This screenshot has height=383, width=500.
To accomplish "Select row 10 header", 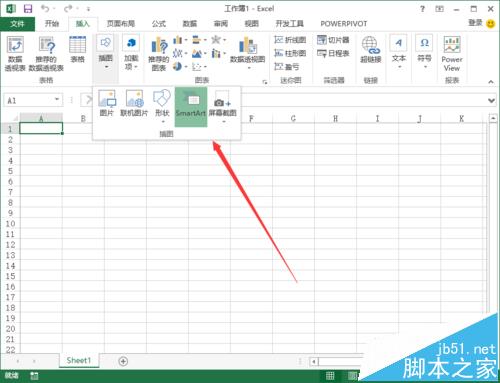I will pyautogui.click(x=10, y=224).
